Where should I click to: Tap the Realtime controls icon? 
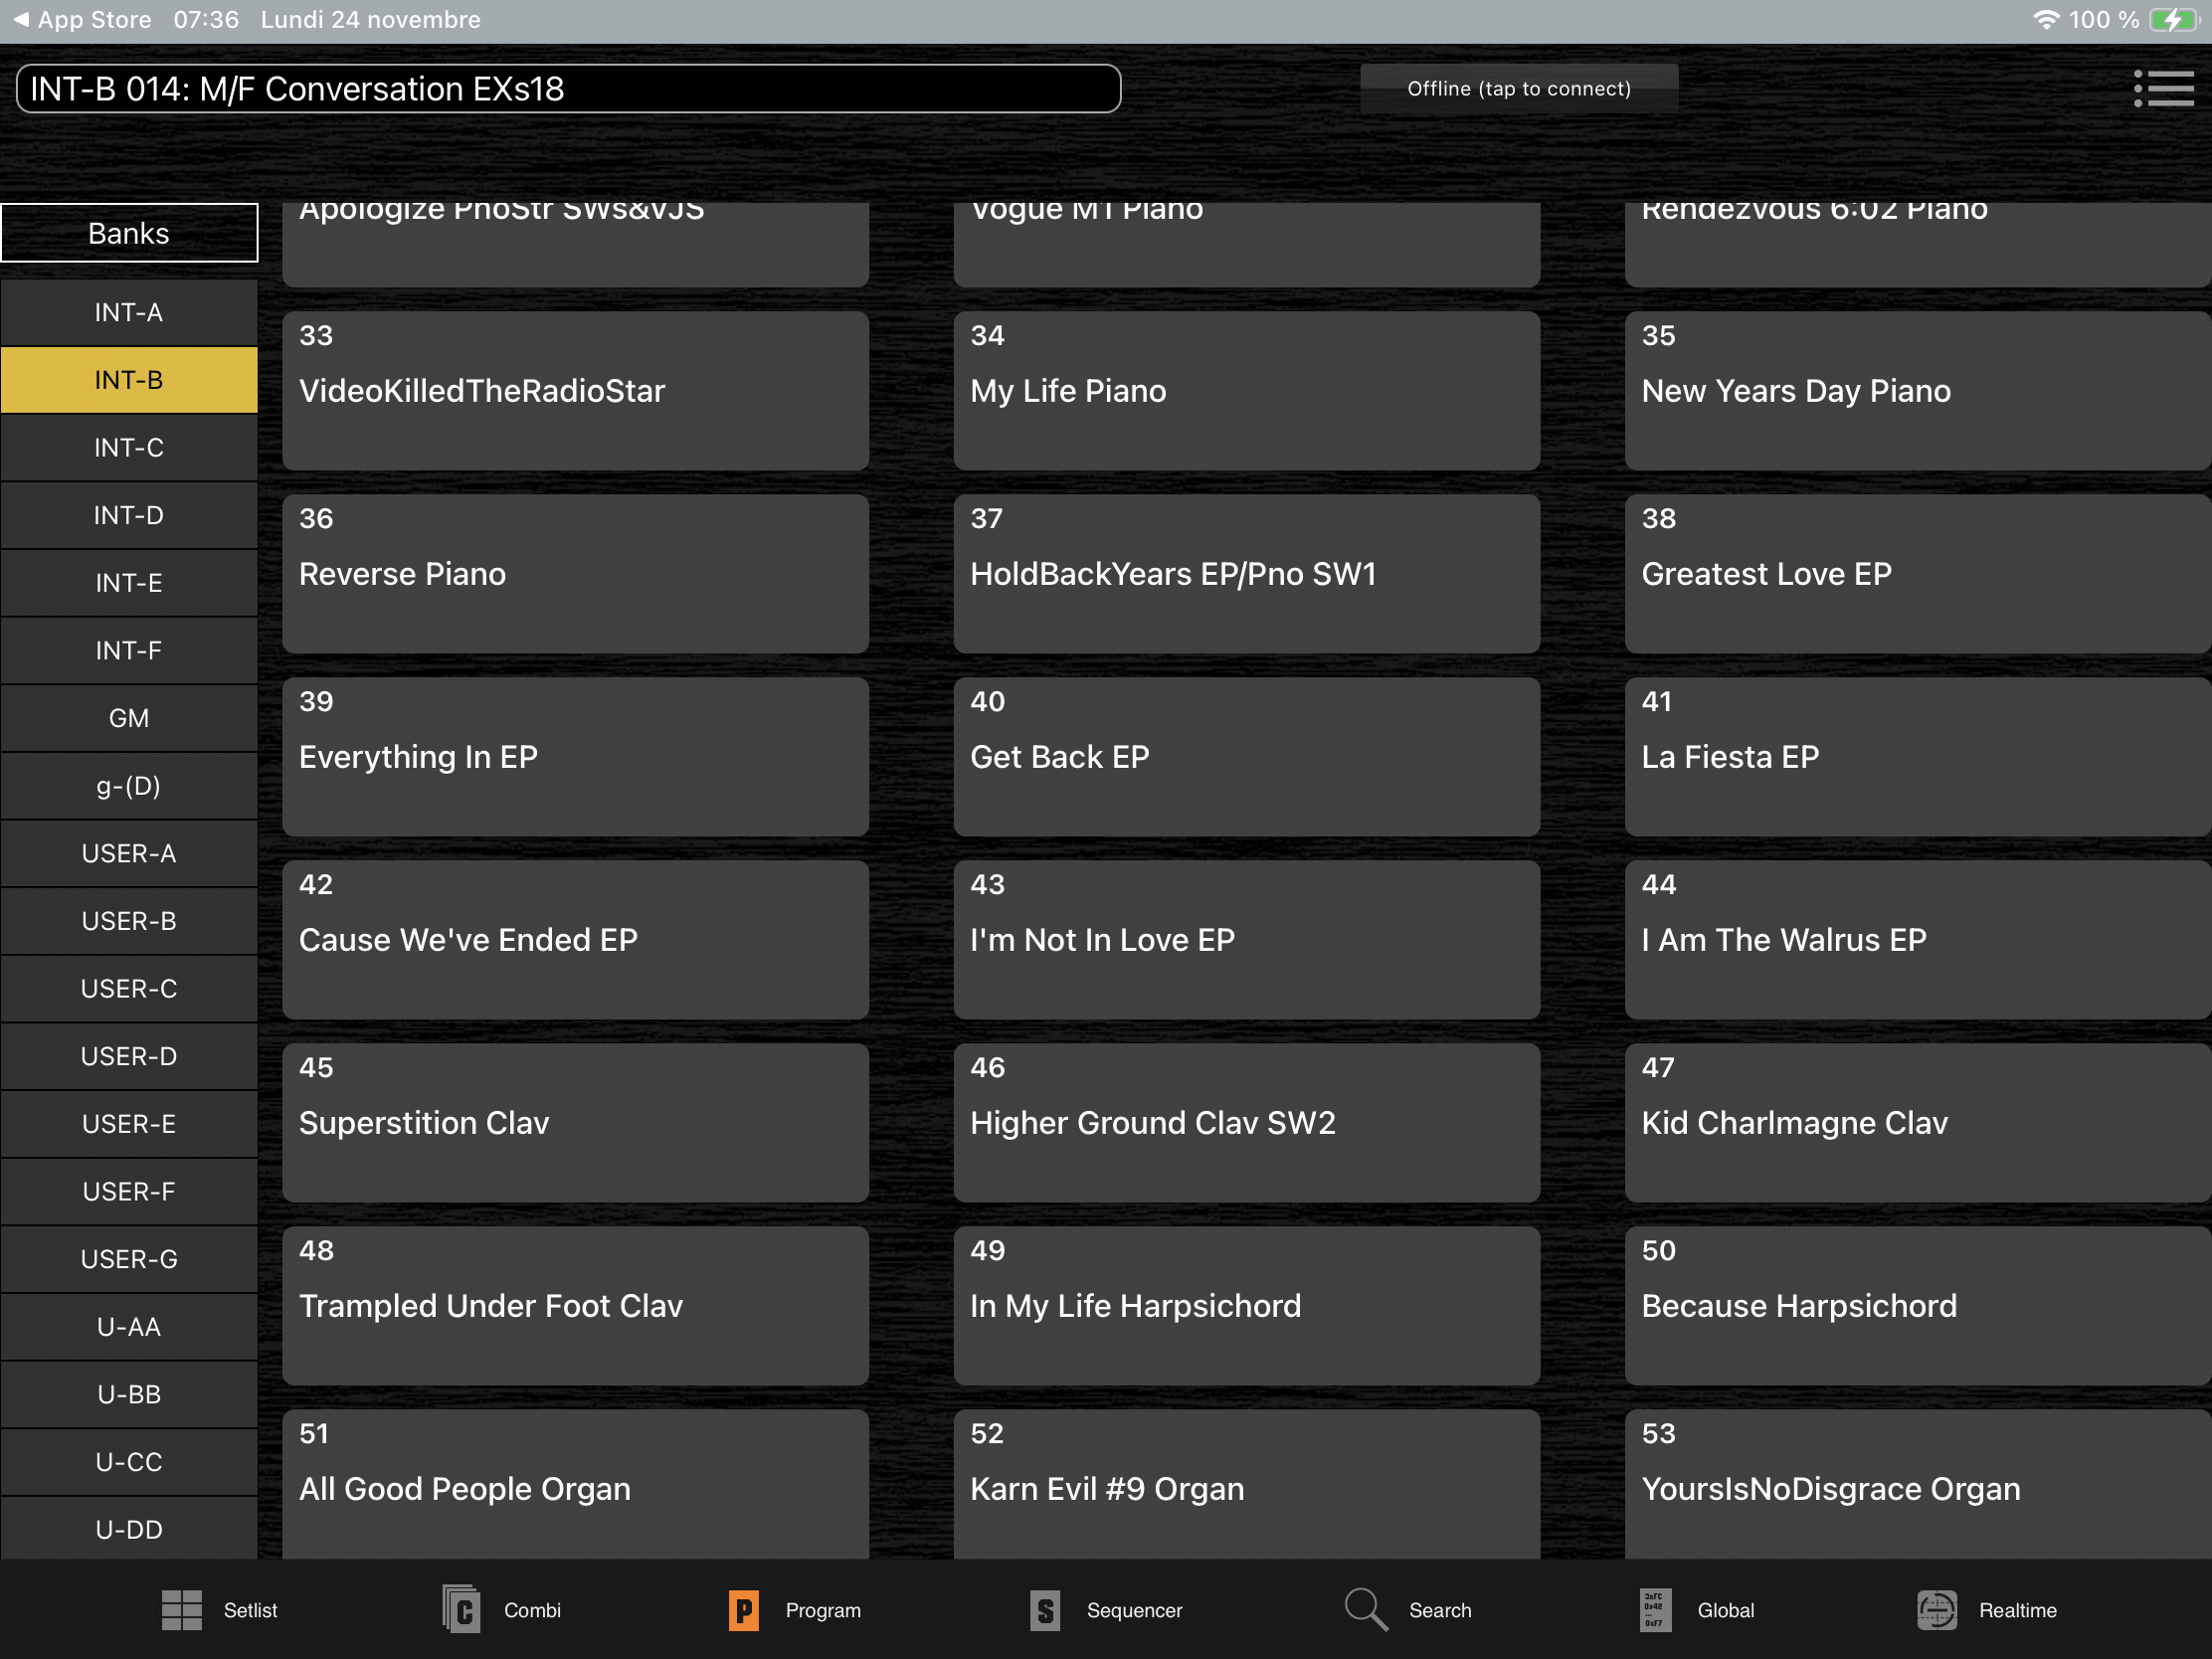tap(1936, 1610)
